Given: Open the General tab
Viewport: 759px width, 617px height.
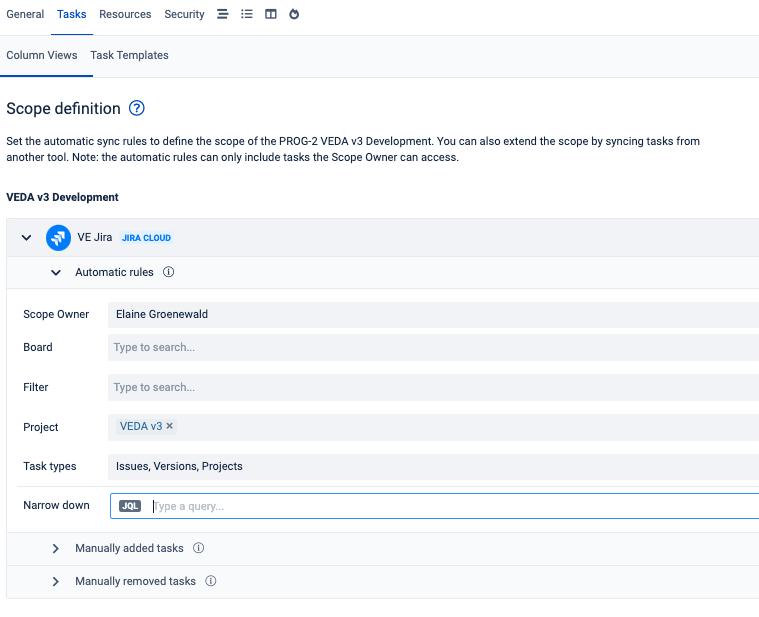Looking at the screenshot, I should point(25,15).
